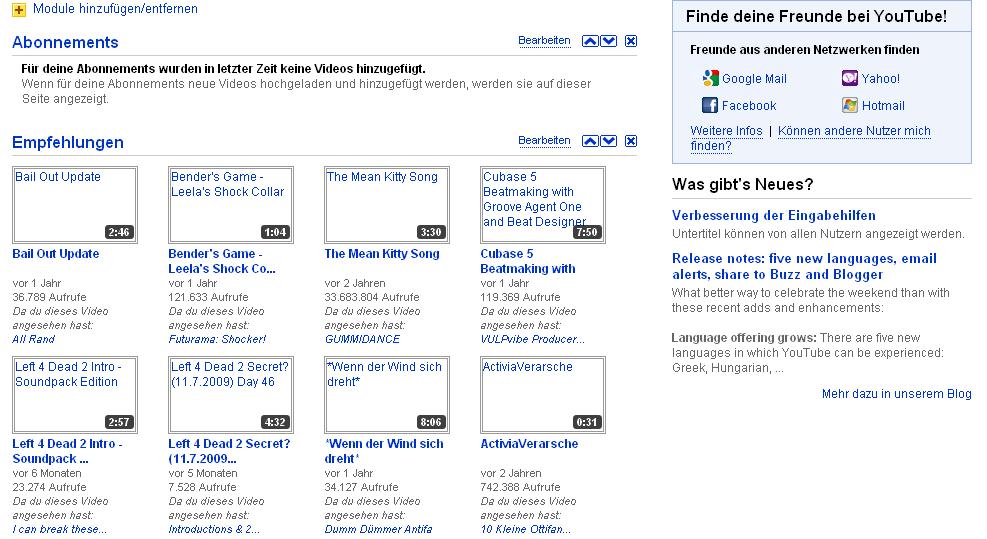Find friends via Hotmail link
The height and width of the screenshot is (539, 987).
(883, 106)
